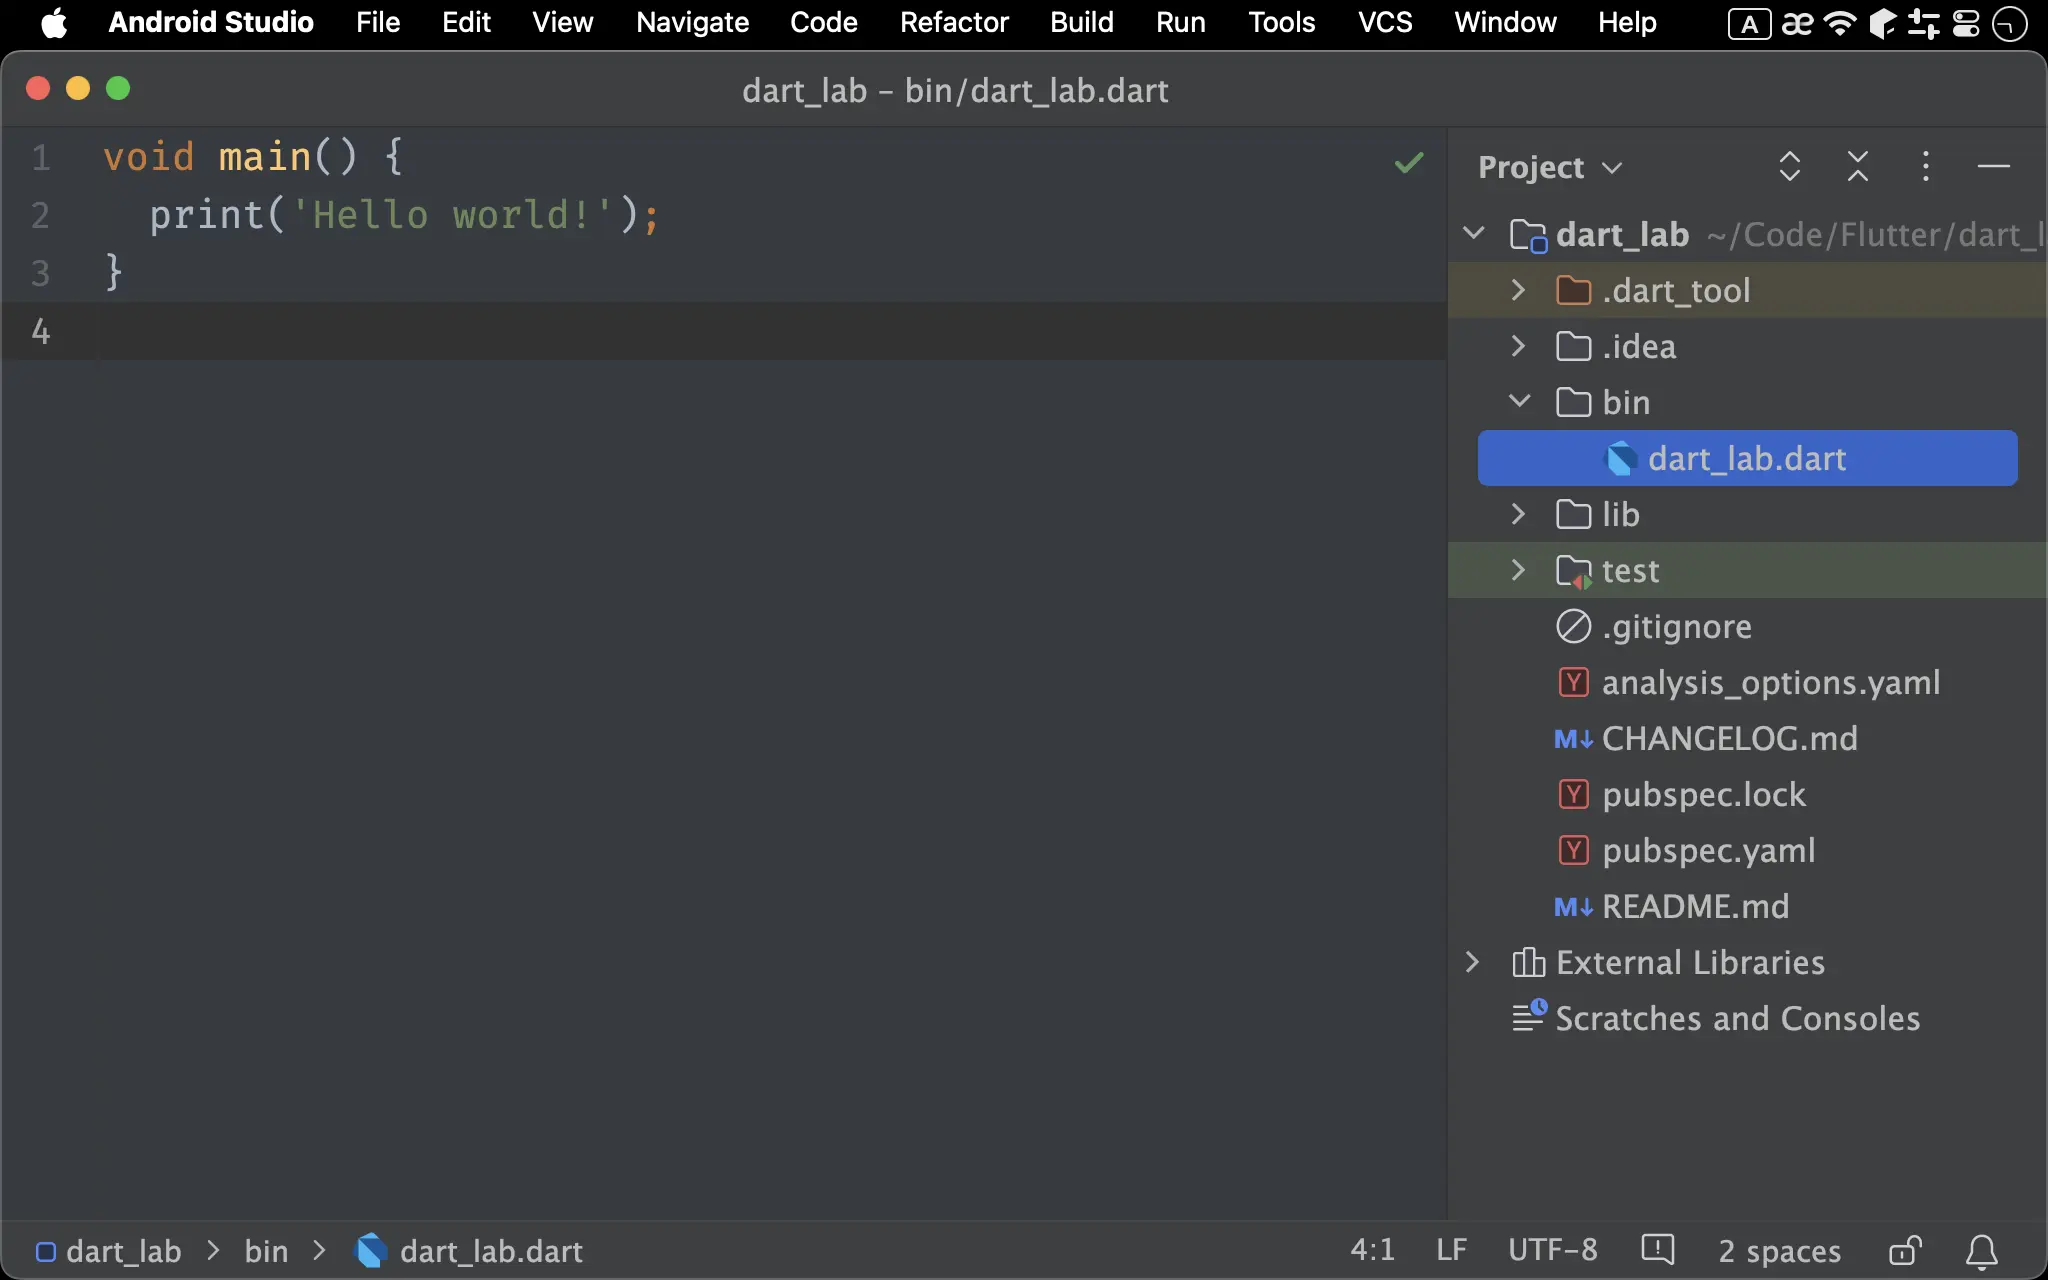Viewport: 2048px width, 1280px height.
Task: Click the module icon in breadcrumb bar
Action: tap(45, 1252)
